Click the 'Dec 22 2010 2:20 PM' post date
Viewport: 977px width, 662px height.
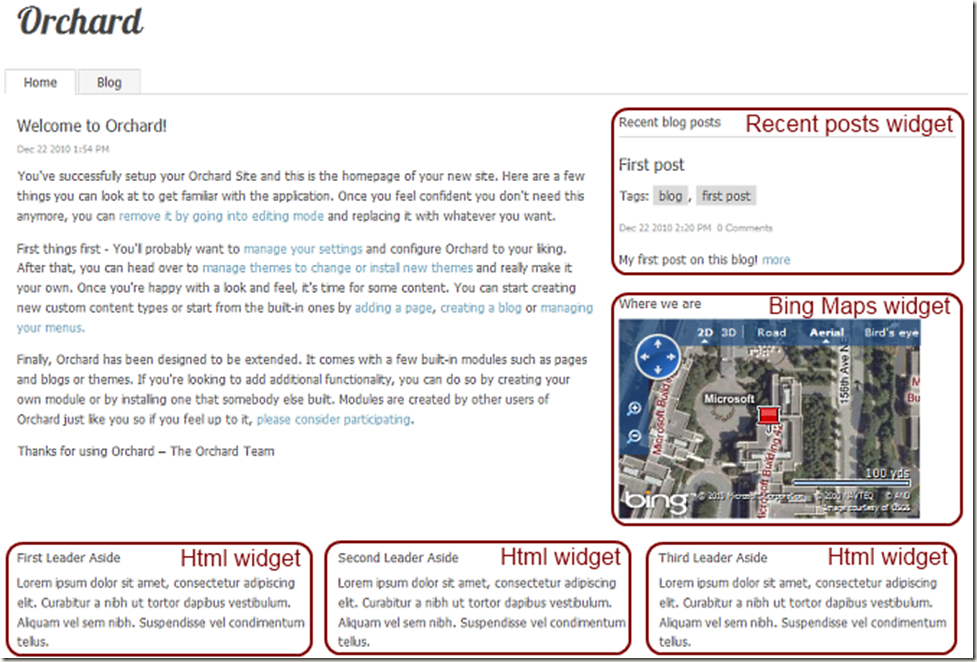[665, 228]
